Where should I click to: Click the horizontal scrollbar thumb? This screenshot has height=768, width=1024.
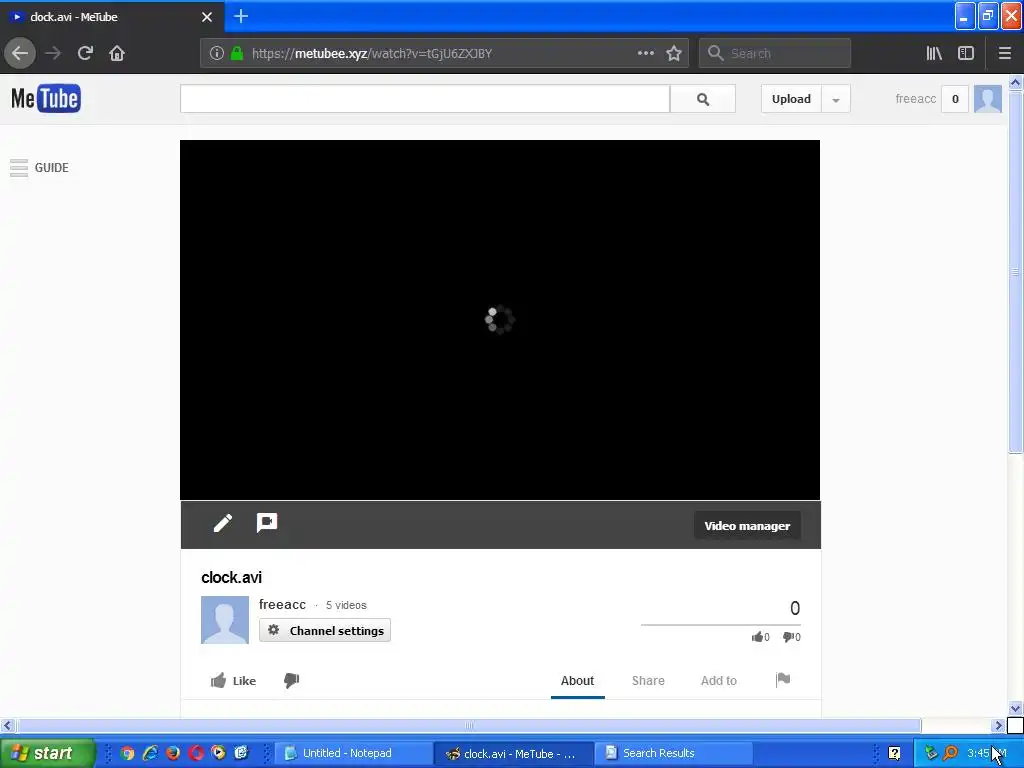point(468,725)
